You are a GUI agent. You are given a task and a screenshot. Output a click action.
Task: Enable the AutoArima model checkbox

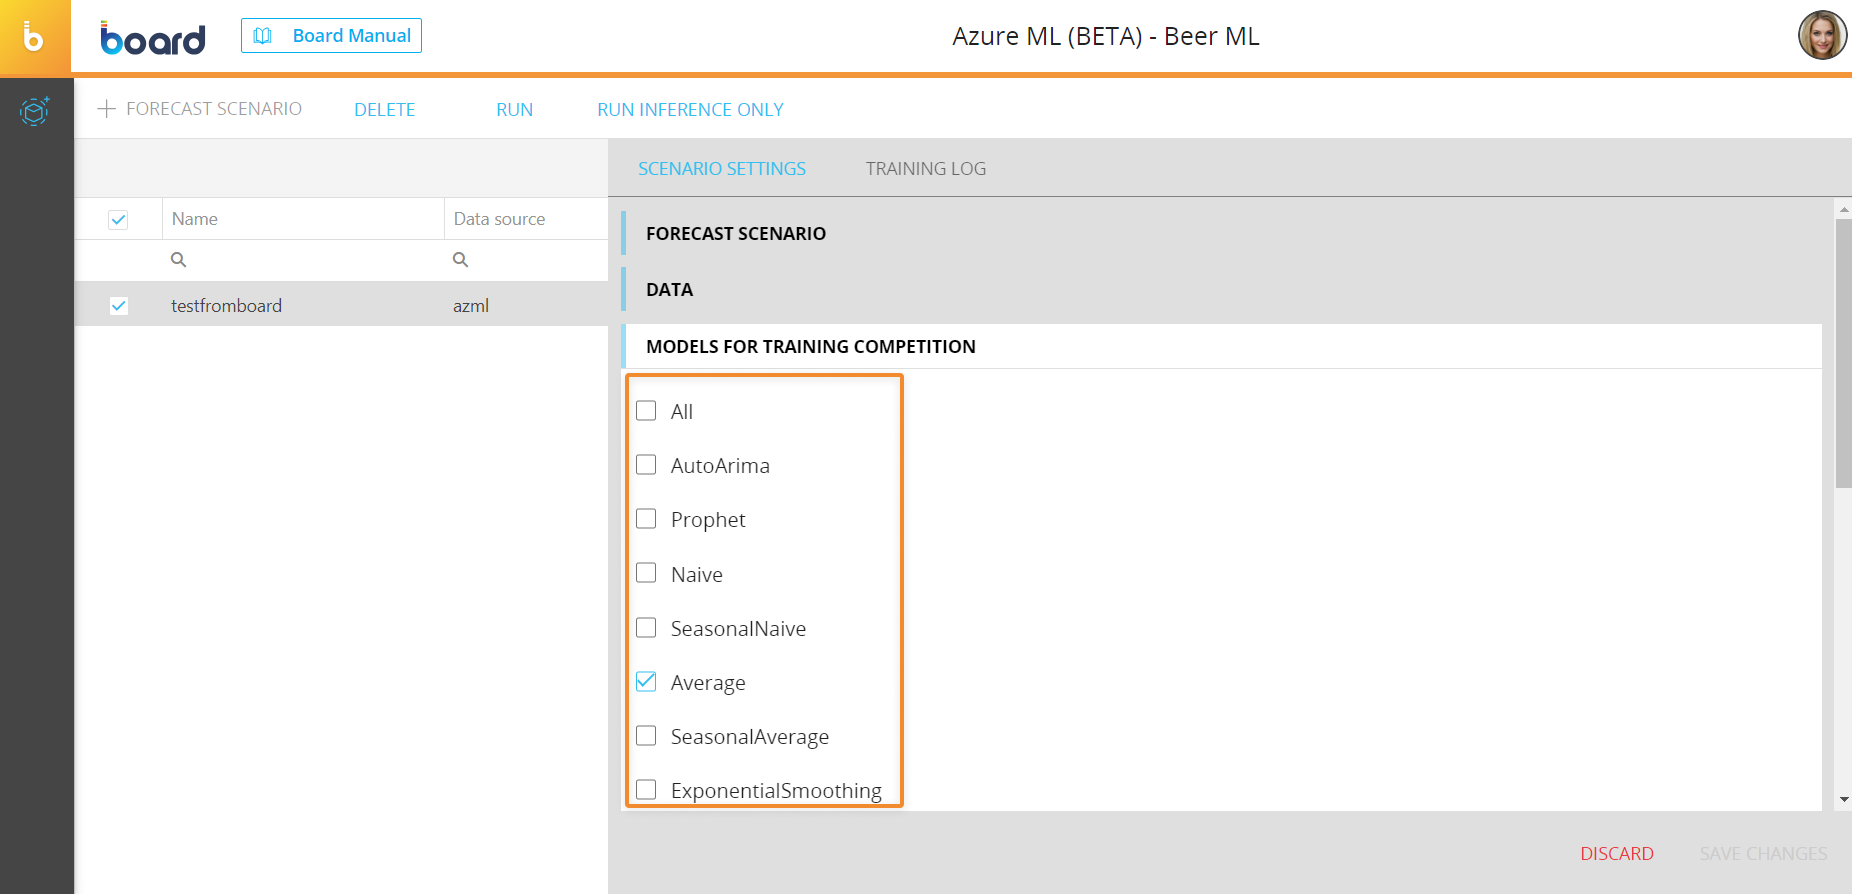[x=646, y=464]
